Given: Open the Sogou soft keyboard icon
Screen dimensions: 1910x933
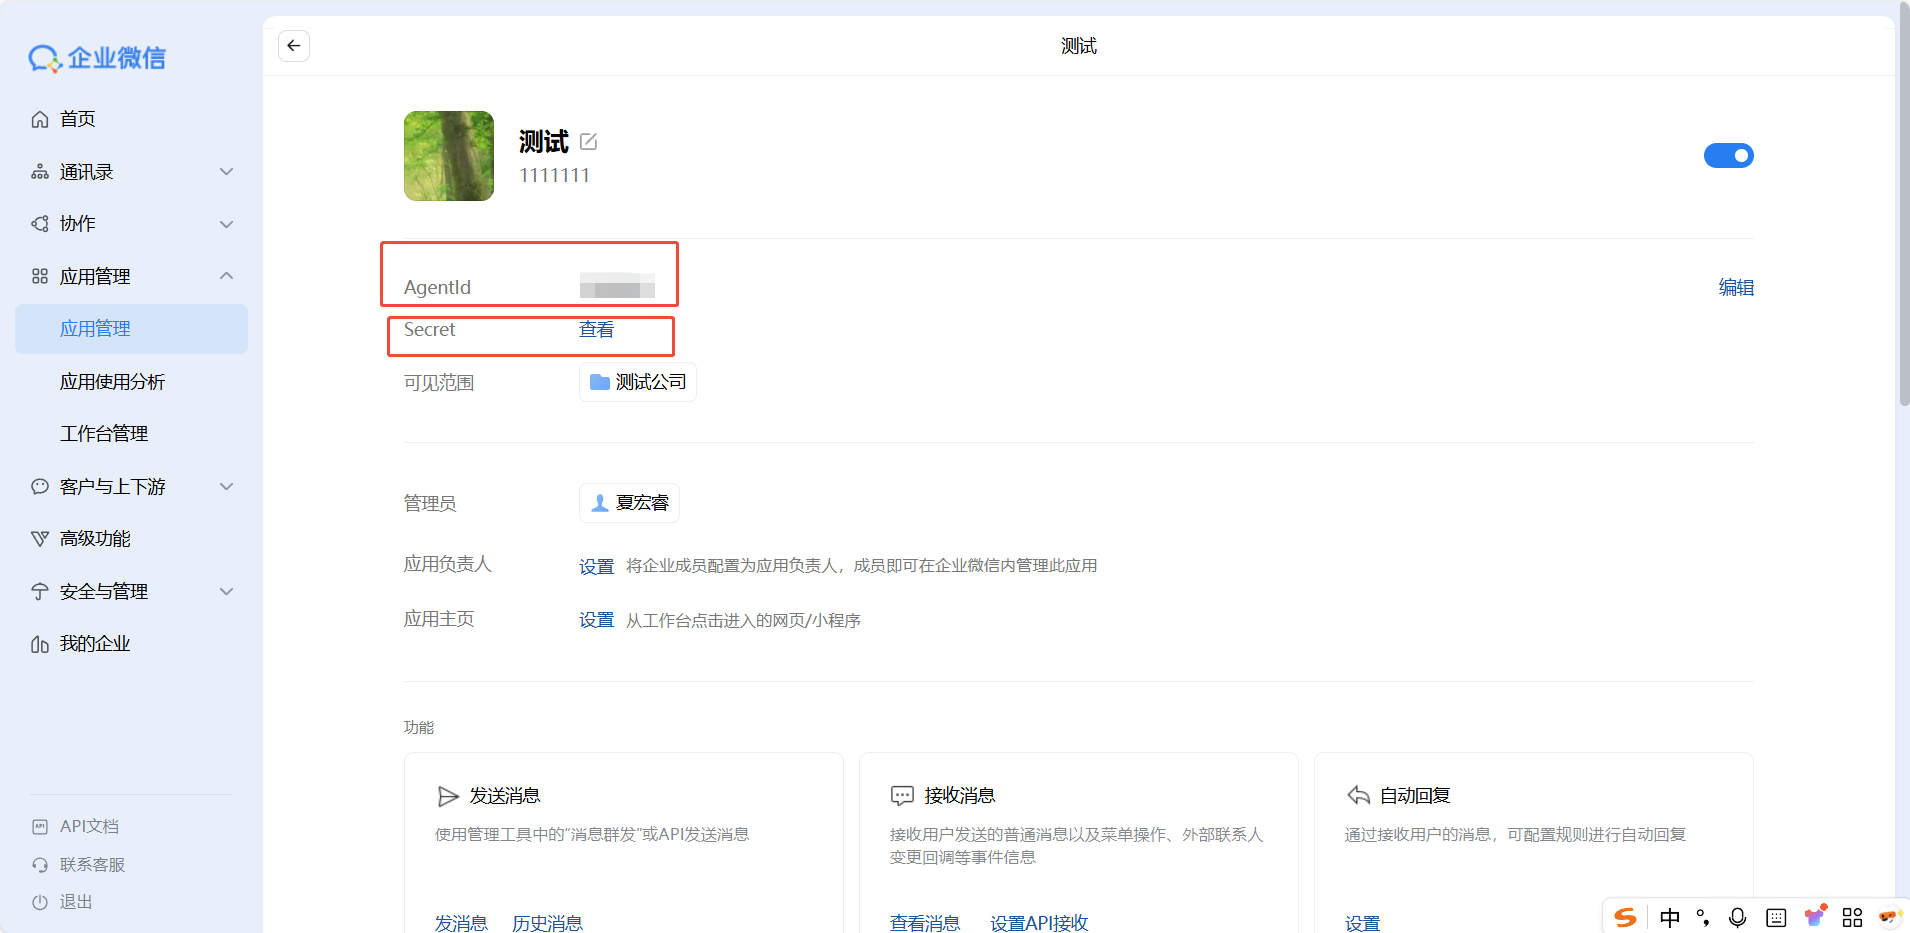Looking at the screenshot, I should coord(1776,918).
